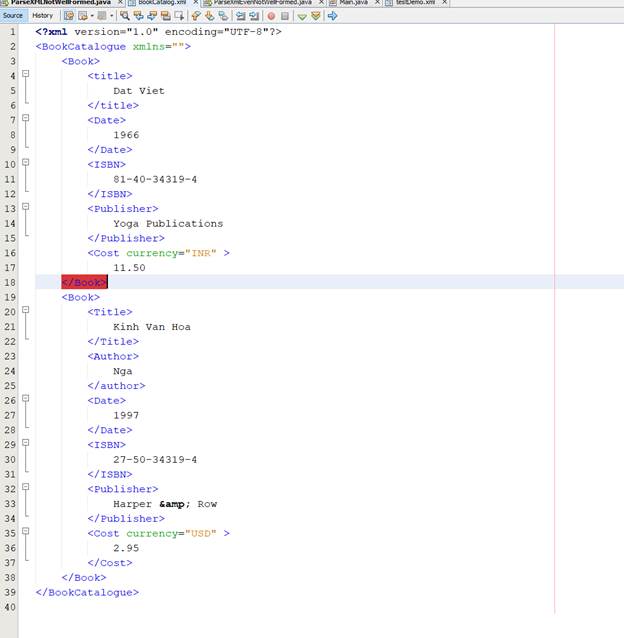Image resolution: width=624 pixels, height=638 pixels.
Task: Click the value '27-50-34319-4'
Action: pyautogui.click(x=155, y=460)
